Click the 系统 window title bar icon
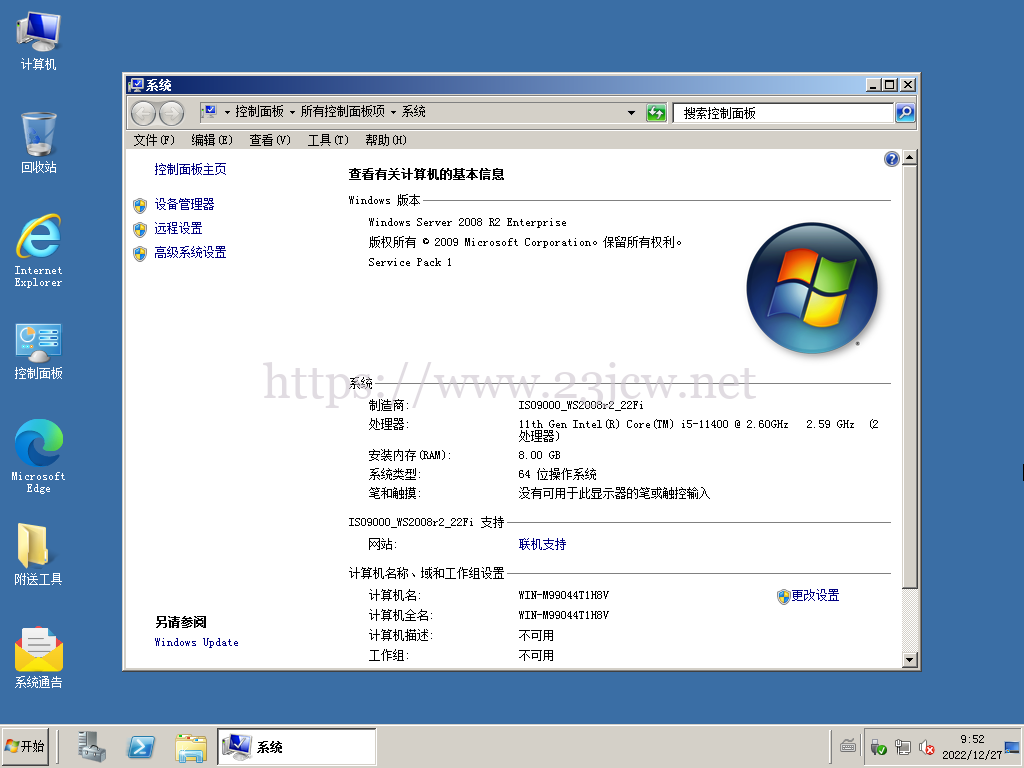Screen dimensions: 1024x768 click(x=136, y=85)
